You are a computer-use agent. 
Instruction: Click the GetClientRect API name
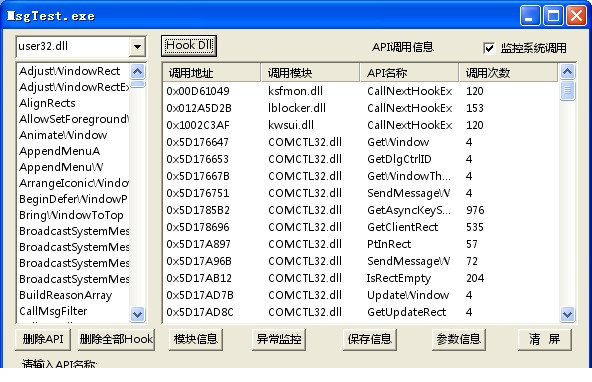(402, 227)
